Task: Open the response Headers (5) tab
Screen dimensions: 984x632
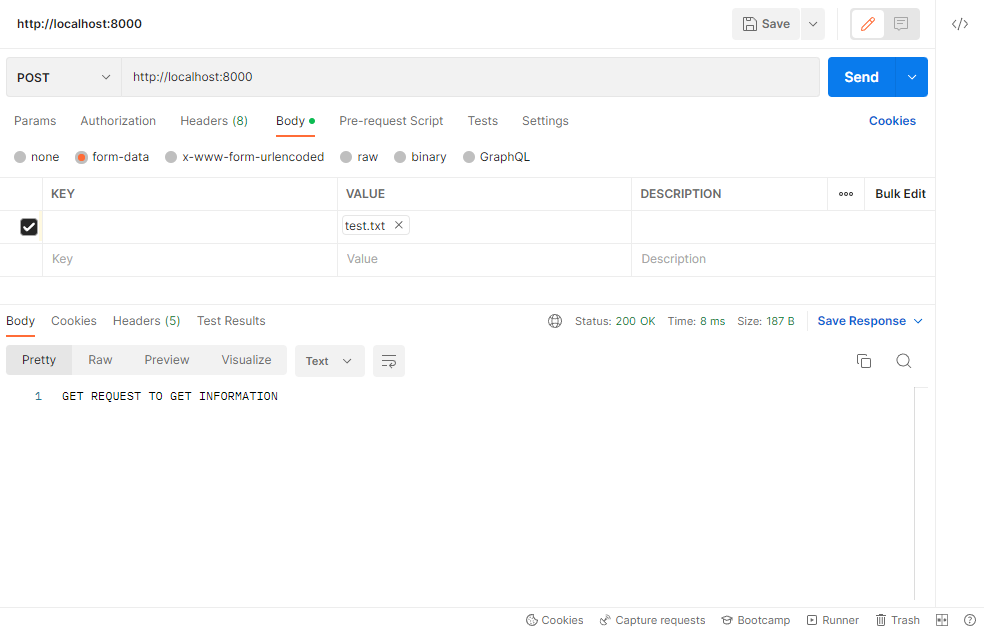Action: (146, 321)
